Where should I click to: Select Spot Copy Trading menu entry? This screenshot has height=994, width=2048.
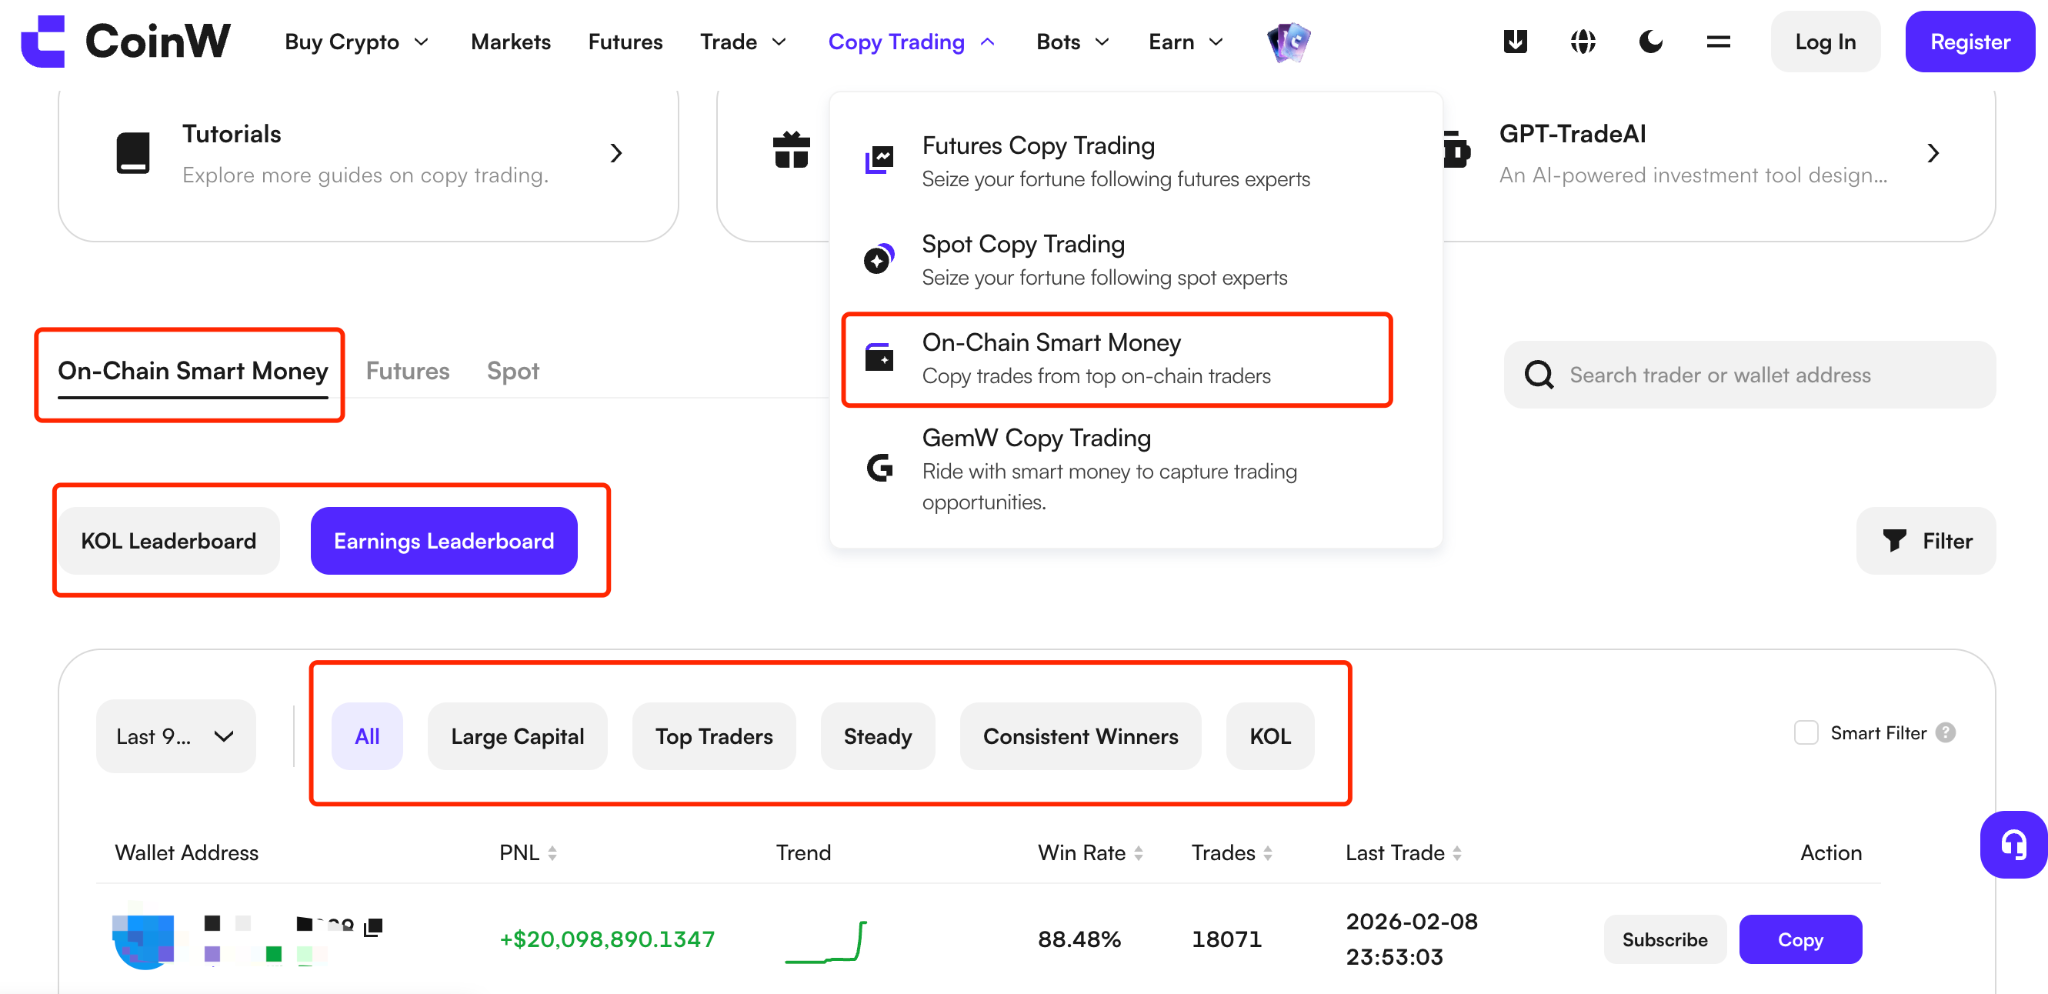[x=1116, y=260]
